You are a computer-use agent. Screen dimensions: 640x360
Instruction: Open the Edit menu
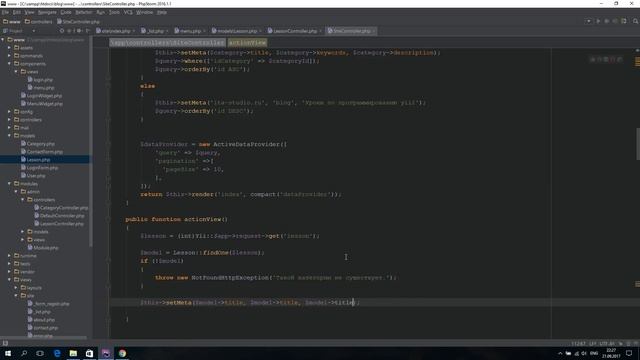(x=17, y=12)
